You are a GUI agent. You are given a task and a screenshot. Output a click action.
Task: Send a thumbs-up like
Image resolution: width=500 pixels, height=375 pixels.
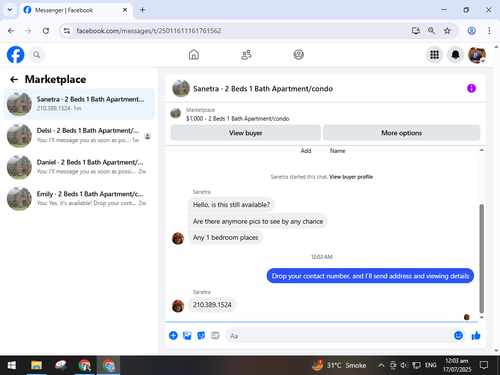point(476,335)
